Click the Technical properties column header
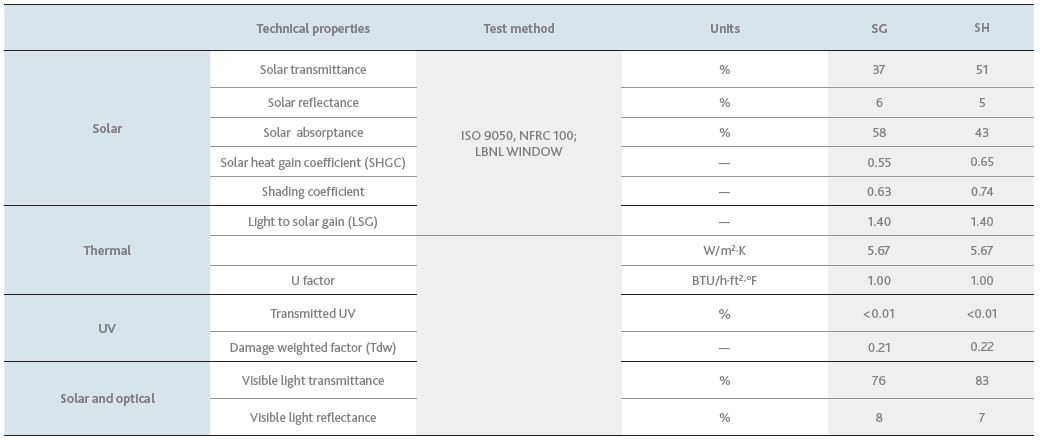The width and height of the screenshot is (1040, 441). pos(312,29)
